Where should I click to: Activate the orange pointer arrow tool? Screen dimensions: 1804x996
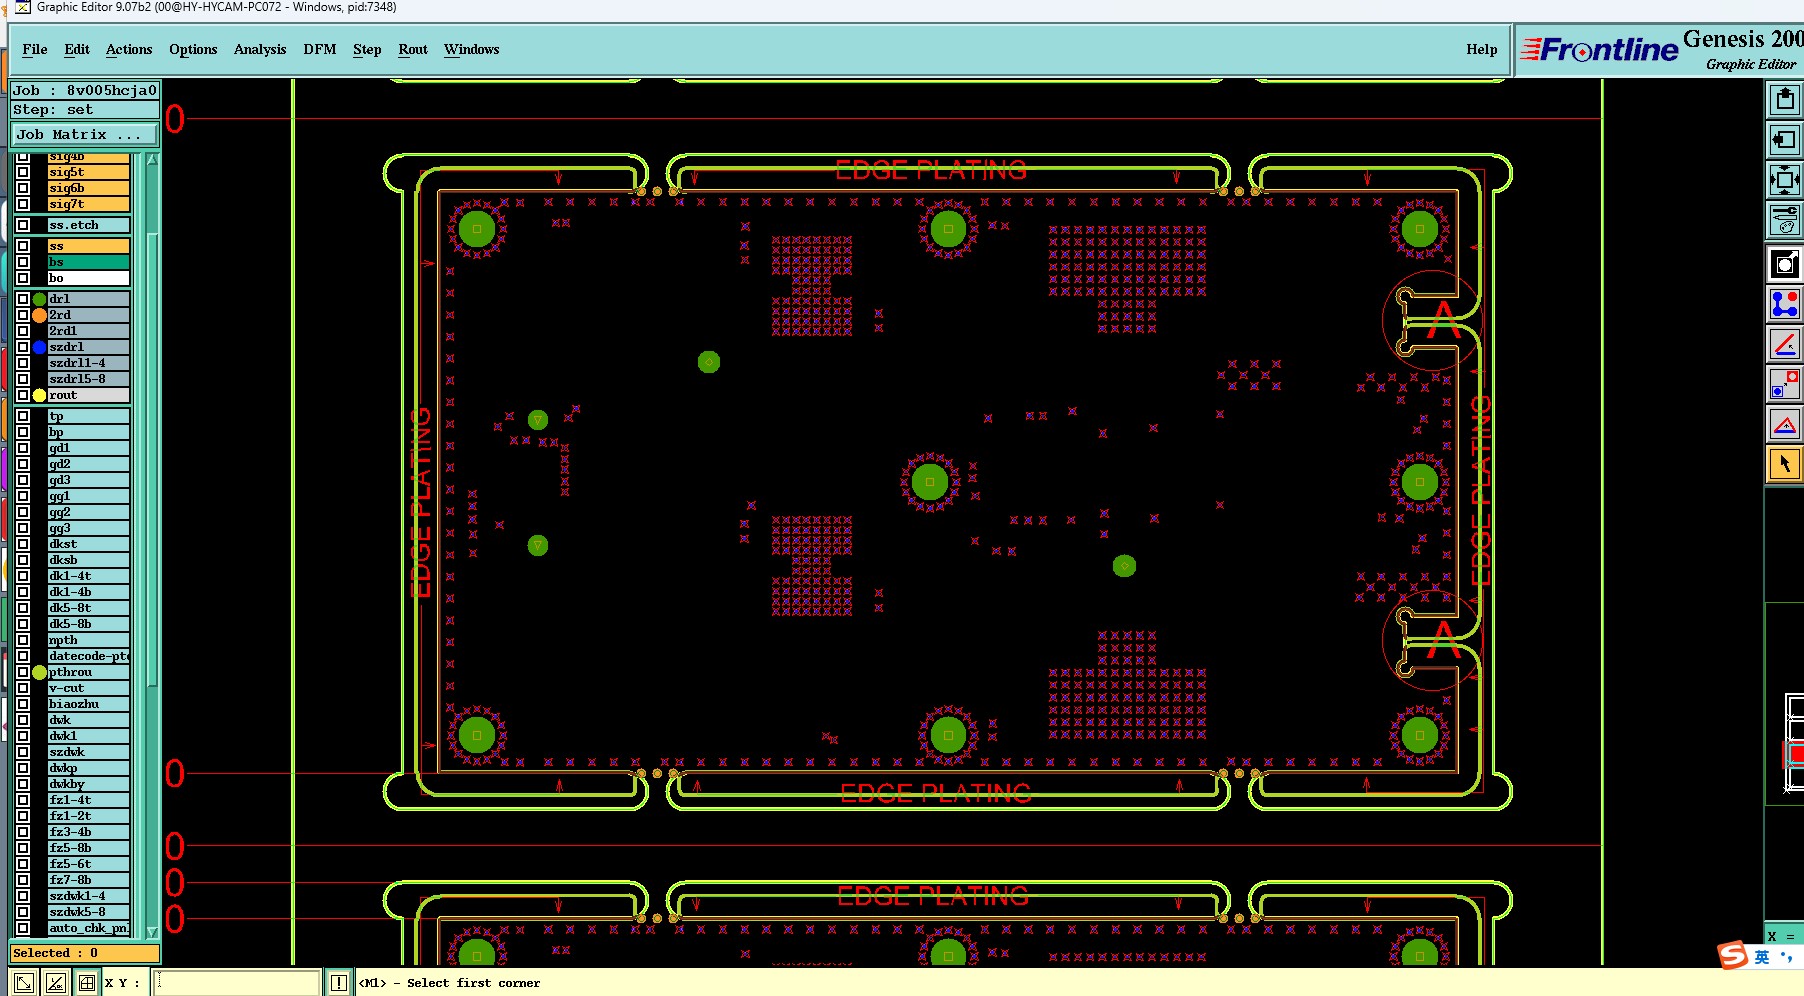coord(1784,465)
